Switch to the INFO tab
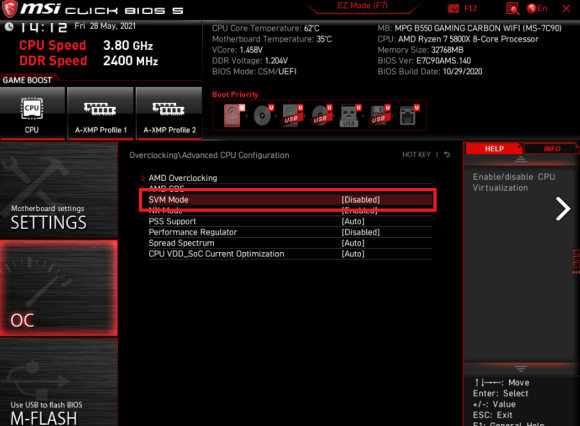 coord(552,149)
